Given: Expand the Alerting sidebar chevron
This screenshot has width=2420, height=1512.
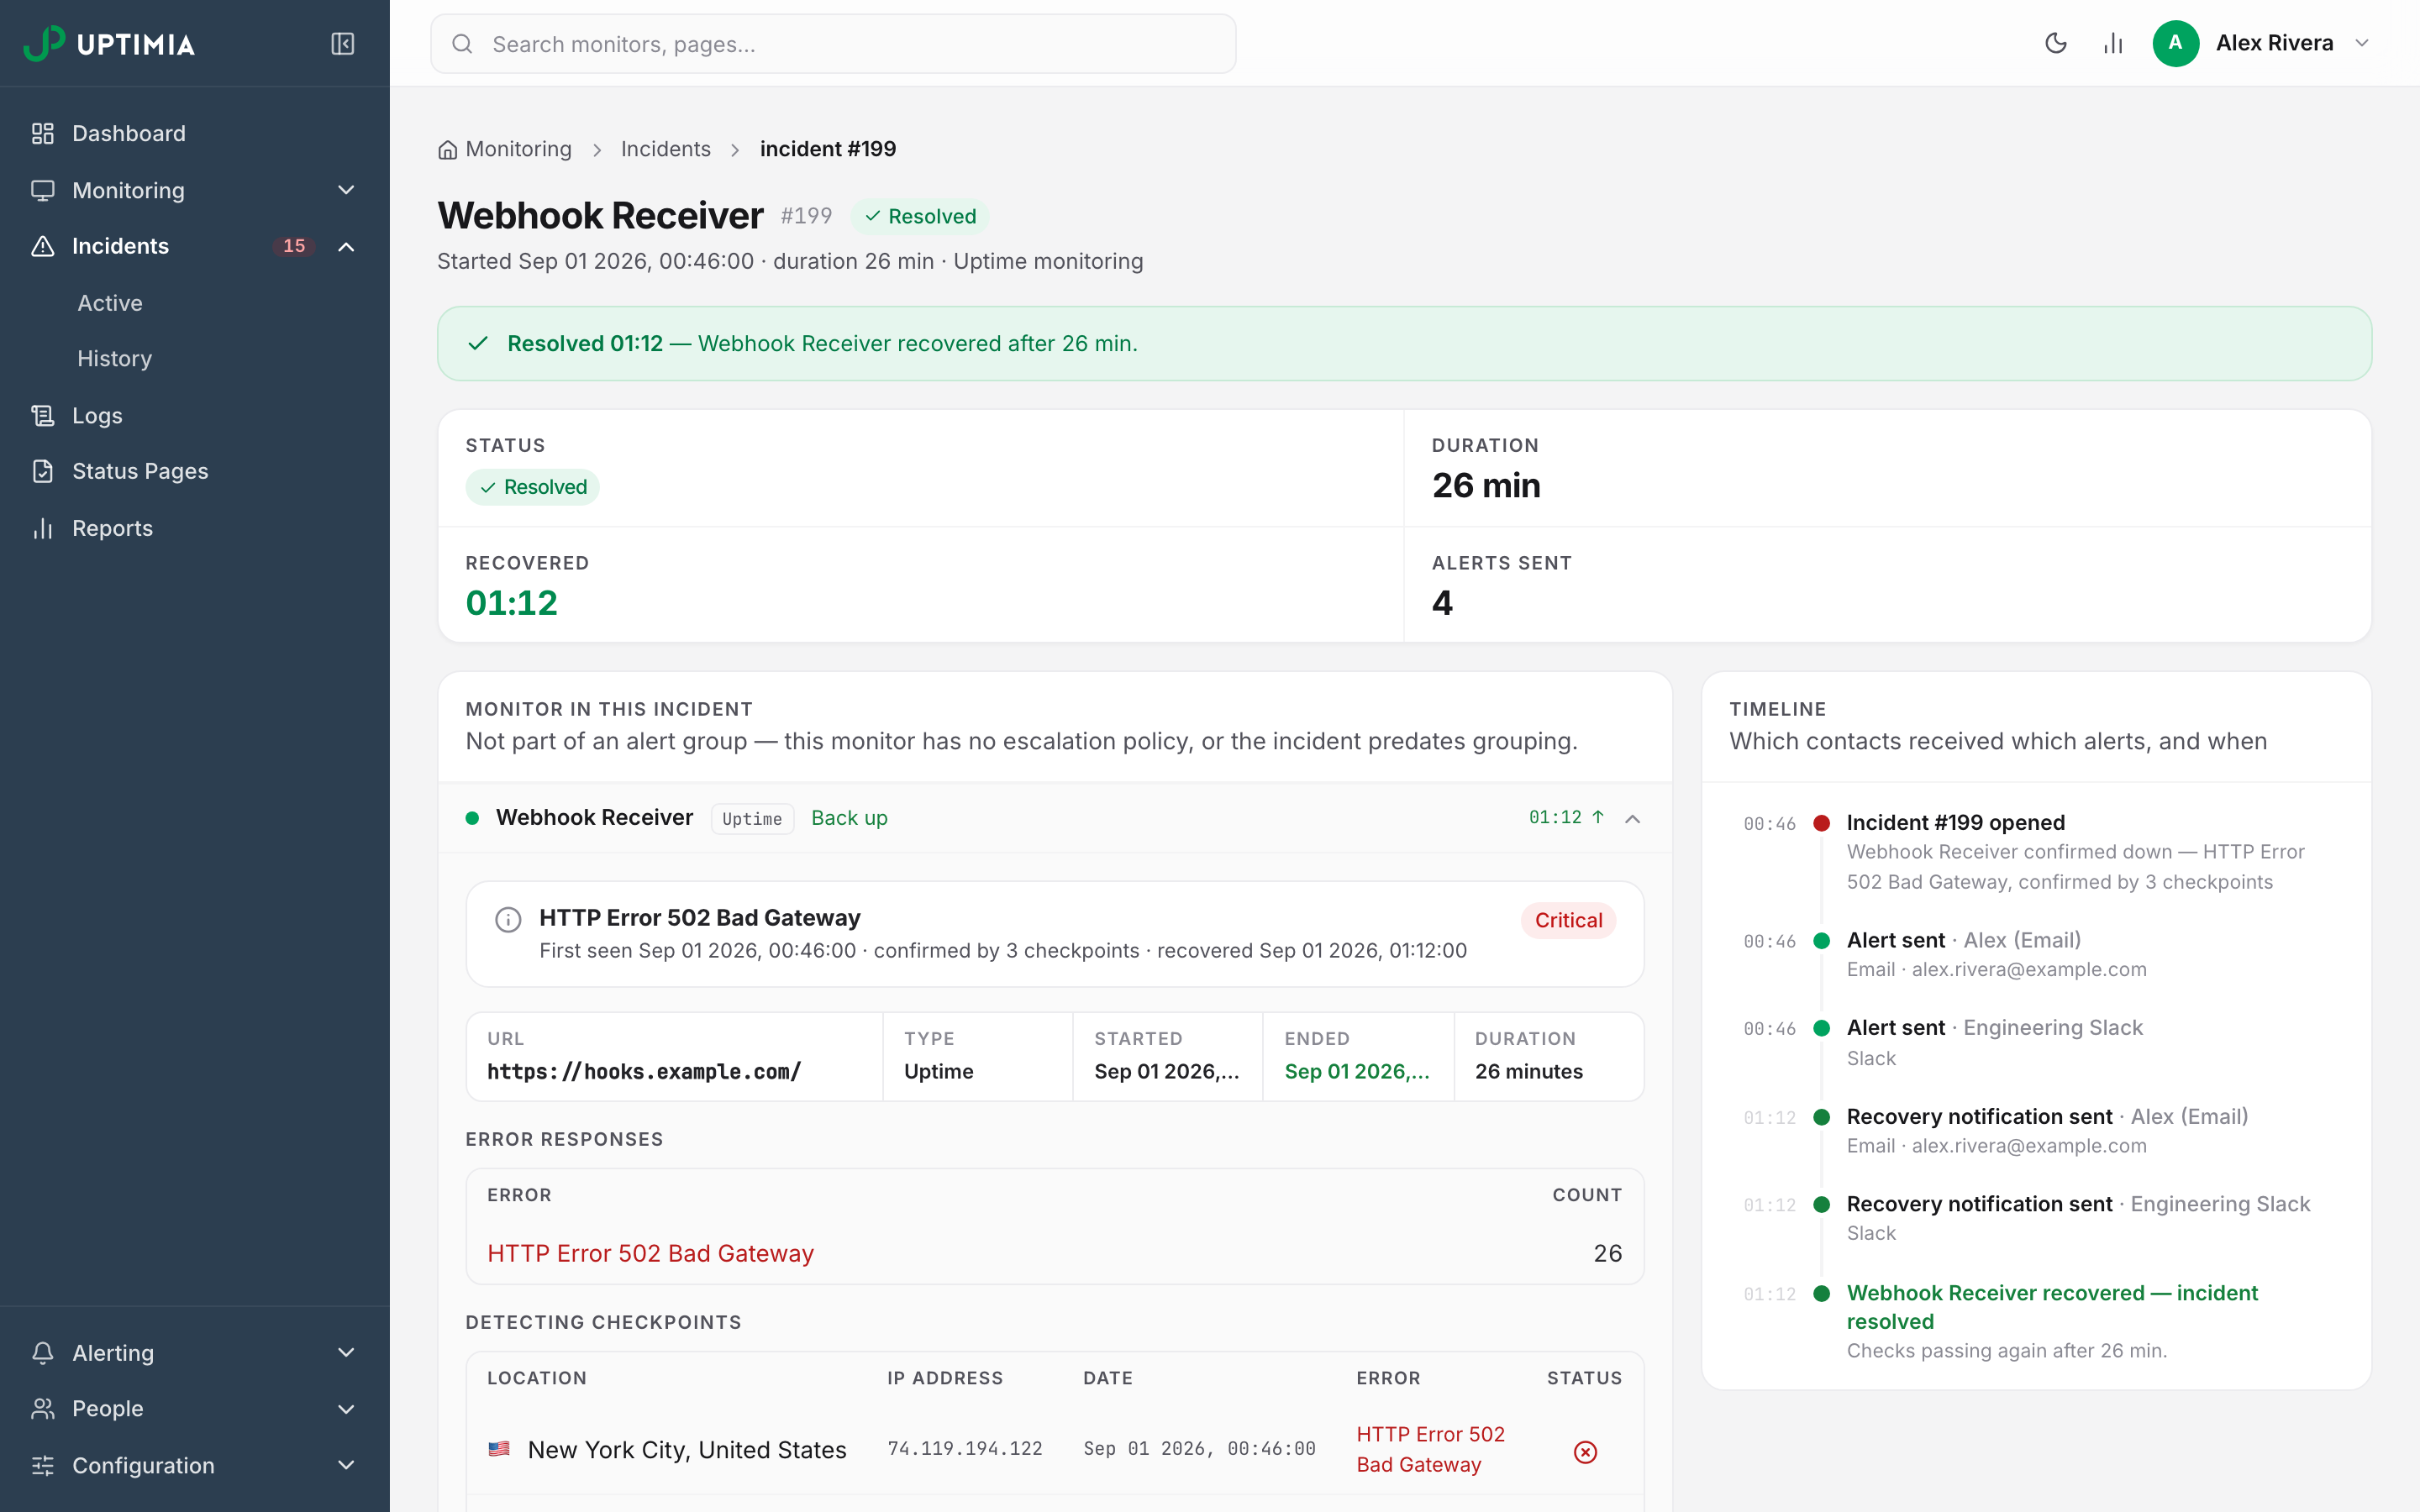Looking at the screenshot, I should (x=346, y=1353).
